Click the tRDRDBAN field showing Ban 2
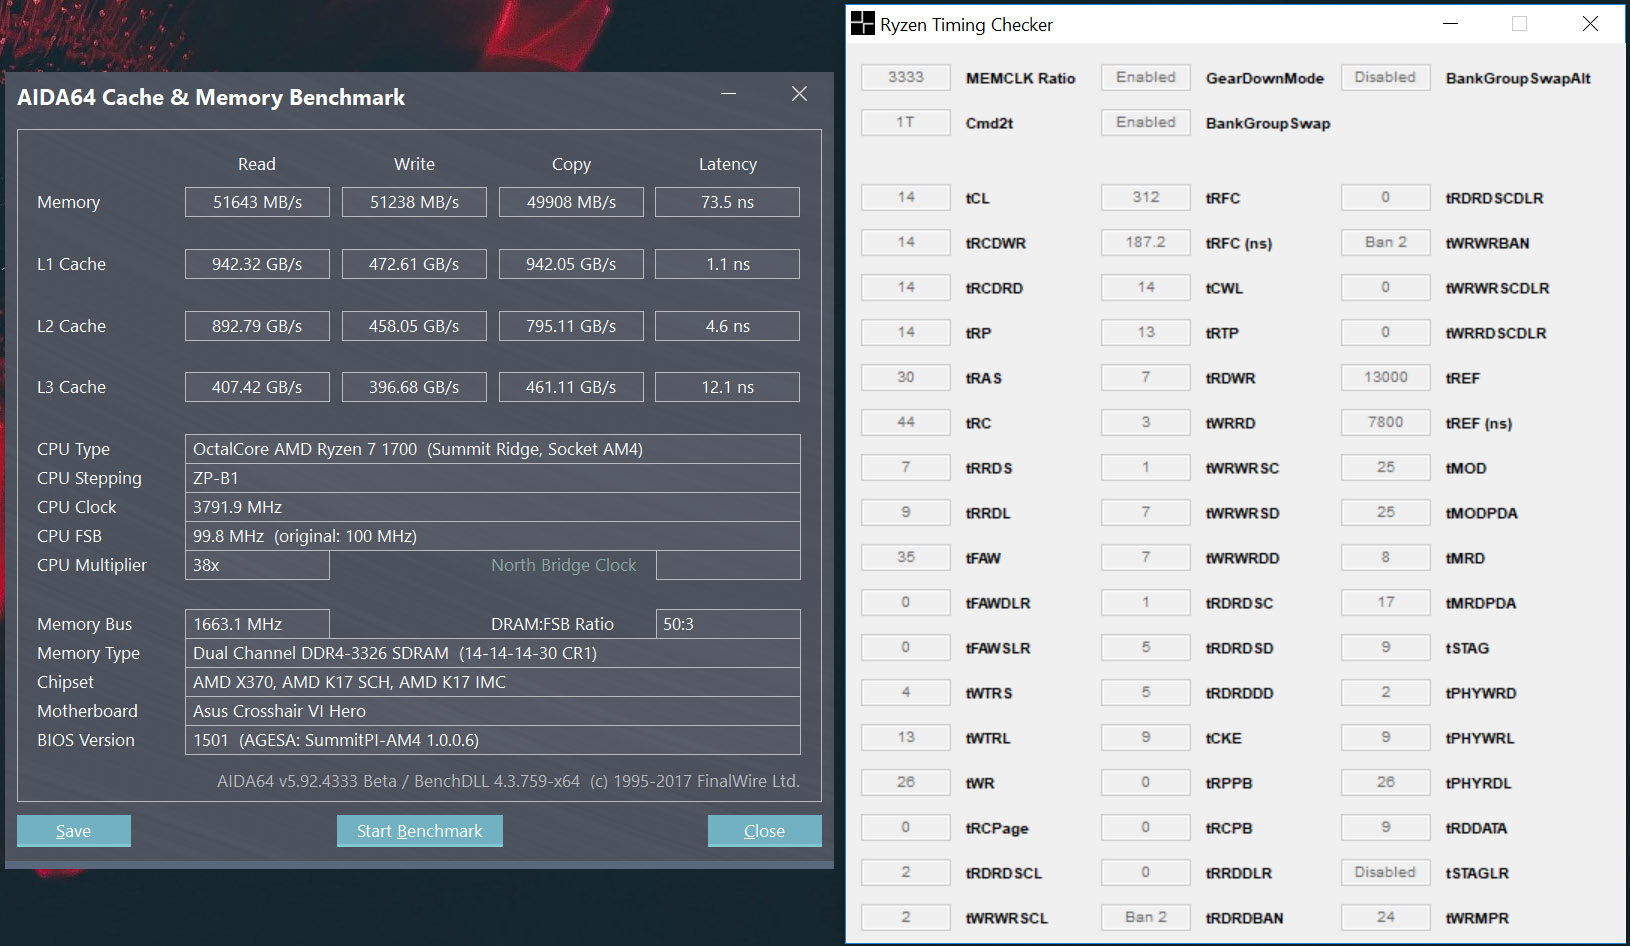 point(1146,917)
